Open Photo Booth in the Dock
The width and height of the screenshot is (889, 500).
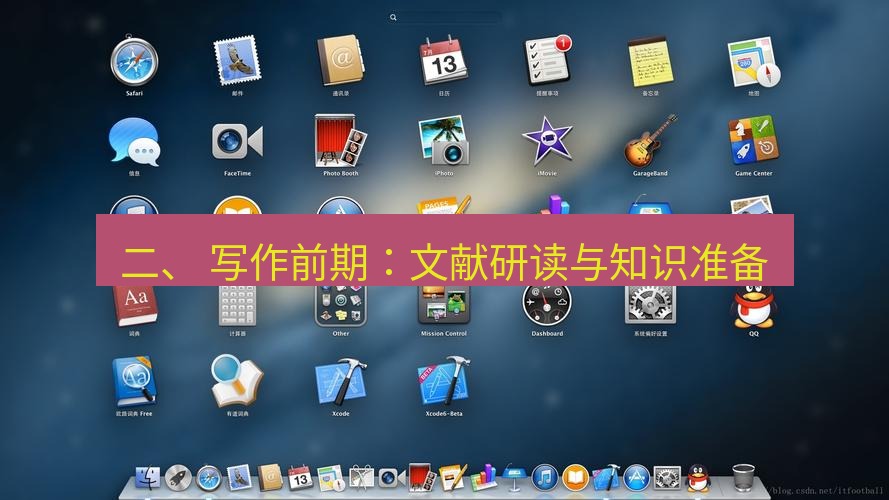point(422,478)
